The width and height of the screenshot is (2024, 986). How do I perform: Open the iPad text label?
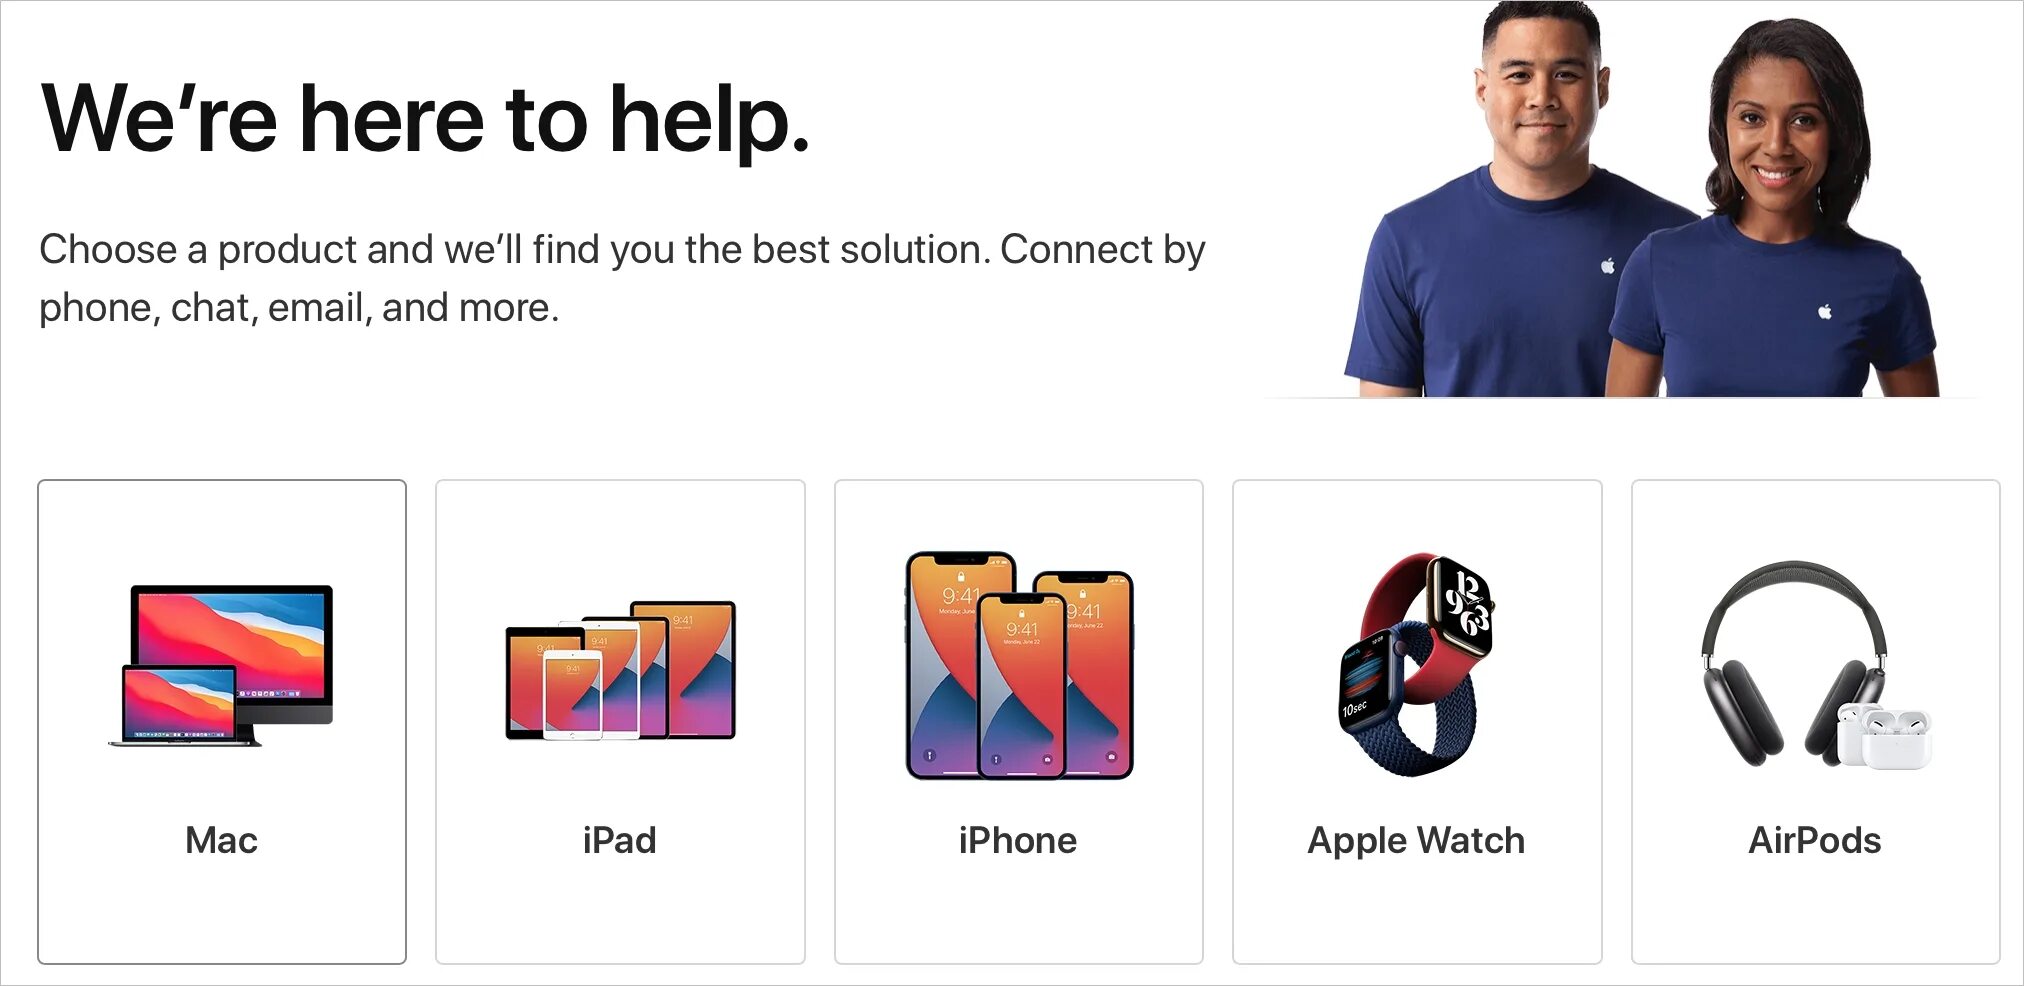[620, 840]
